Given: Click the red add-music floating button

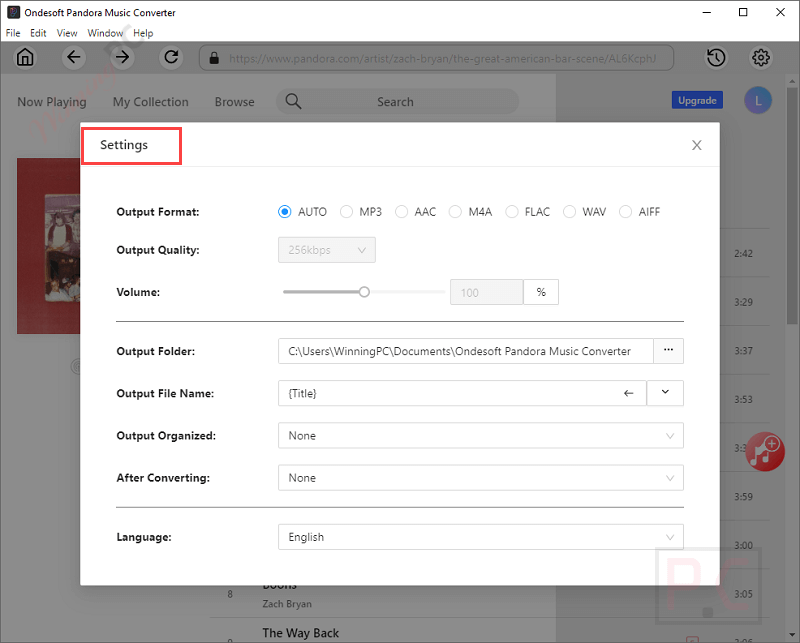Looking at the screenshot, I should [x=765, y=451].
